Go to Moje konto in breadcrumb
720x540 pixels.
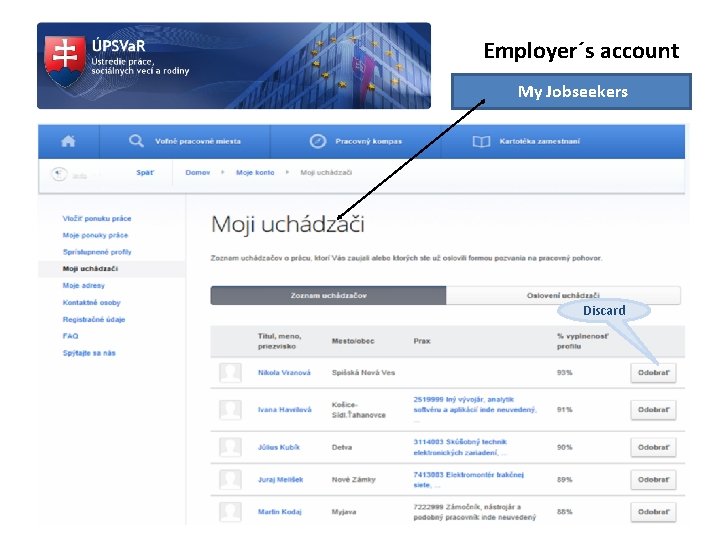click(x=255, y=173)
